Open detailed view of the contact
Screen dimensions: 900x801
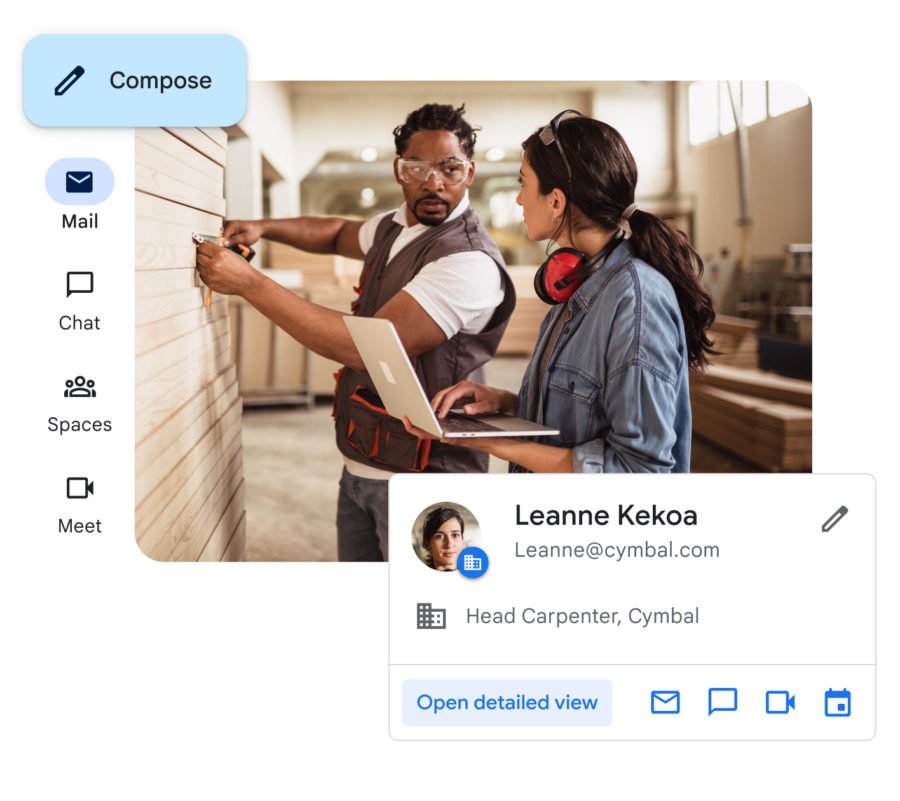point(507,702)
